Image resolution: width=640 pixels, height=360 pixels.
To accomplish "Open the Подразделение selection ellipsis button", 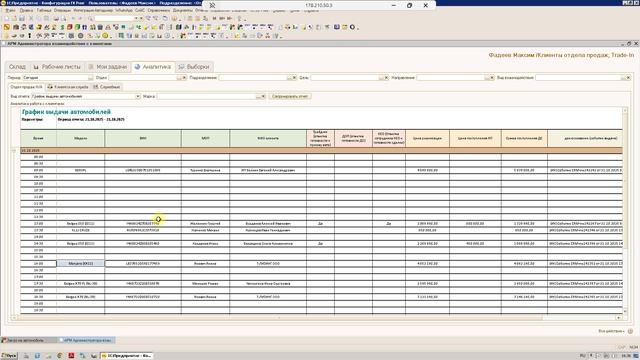I will click(289, 78).
